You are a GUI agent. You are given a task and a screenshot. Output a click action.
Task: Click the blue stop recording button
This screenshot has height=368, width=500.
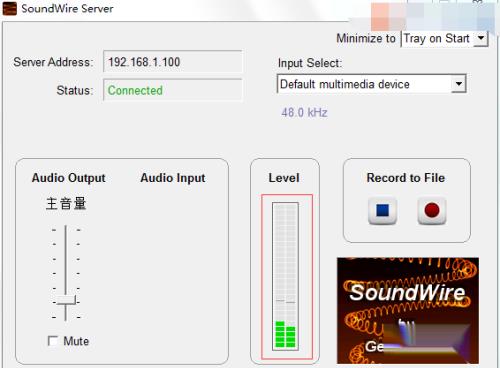pos(382,211)
